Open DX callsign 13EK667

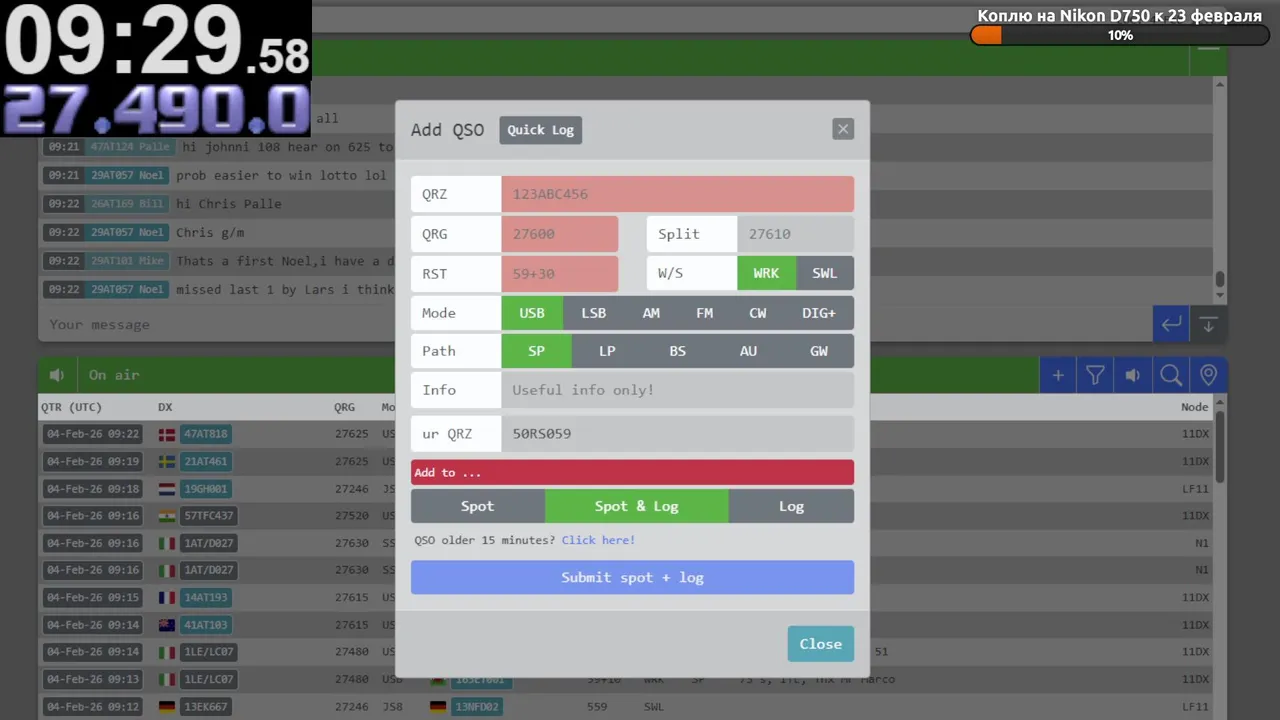coord(205,706)
